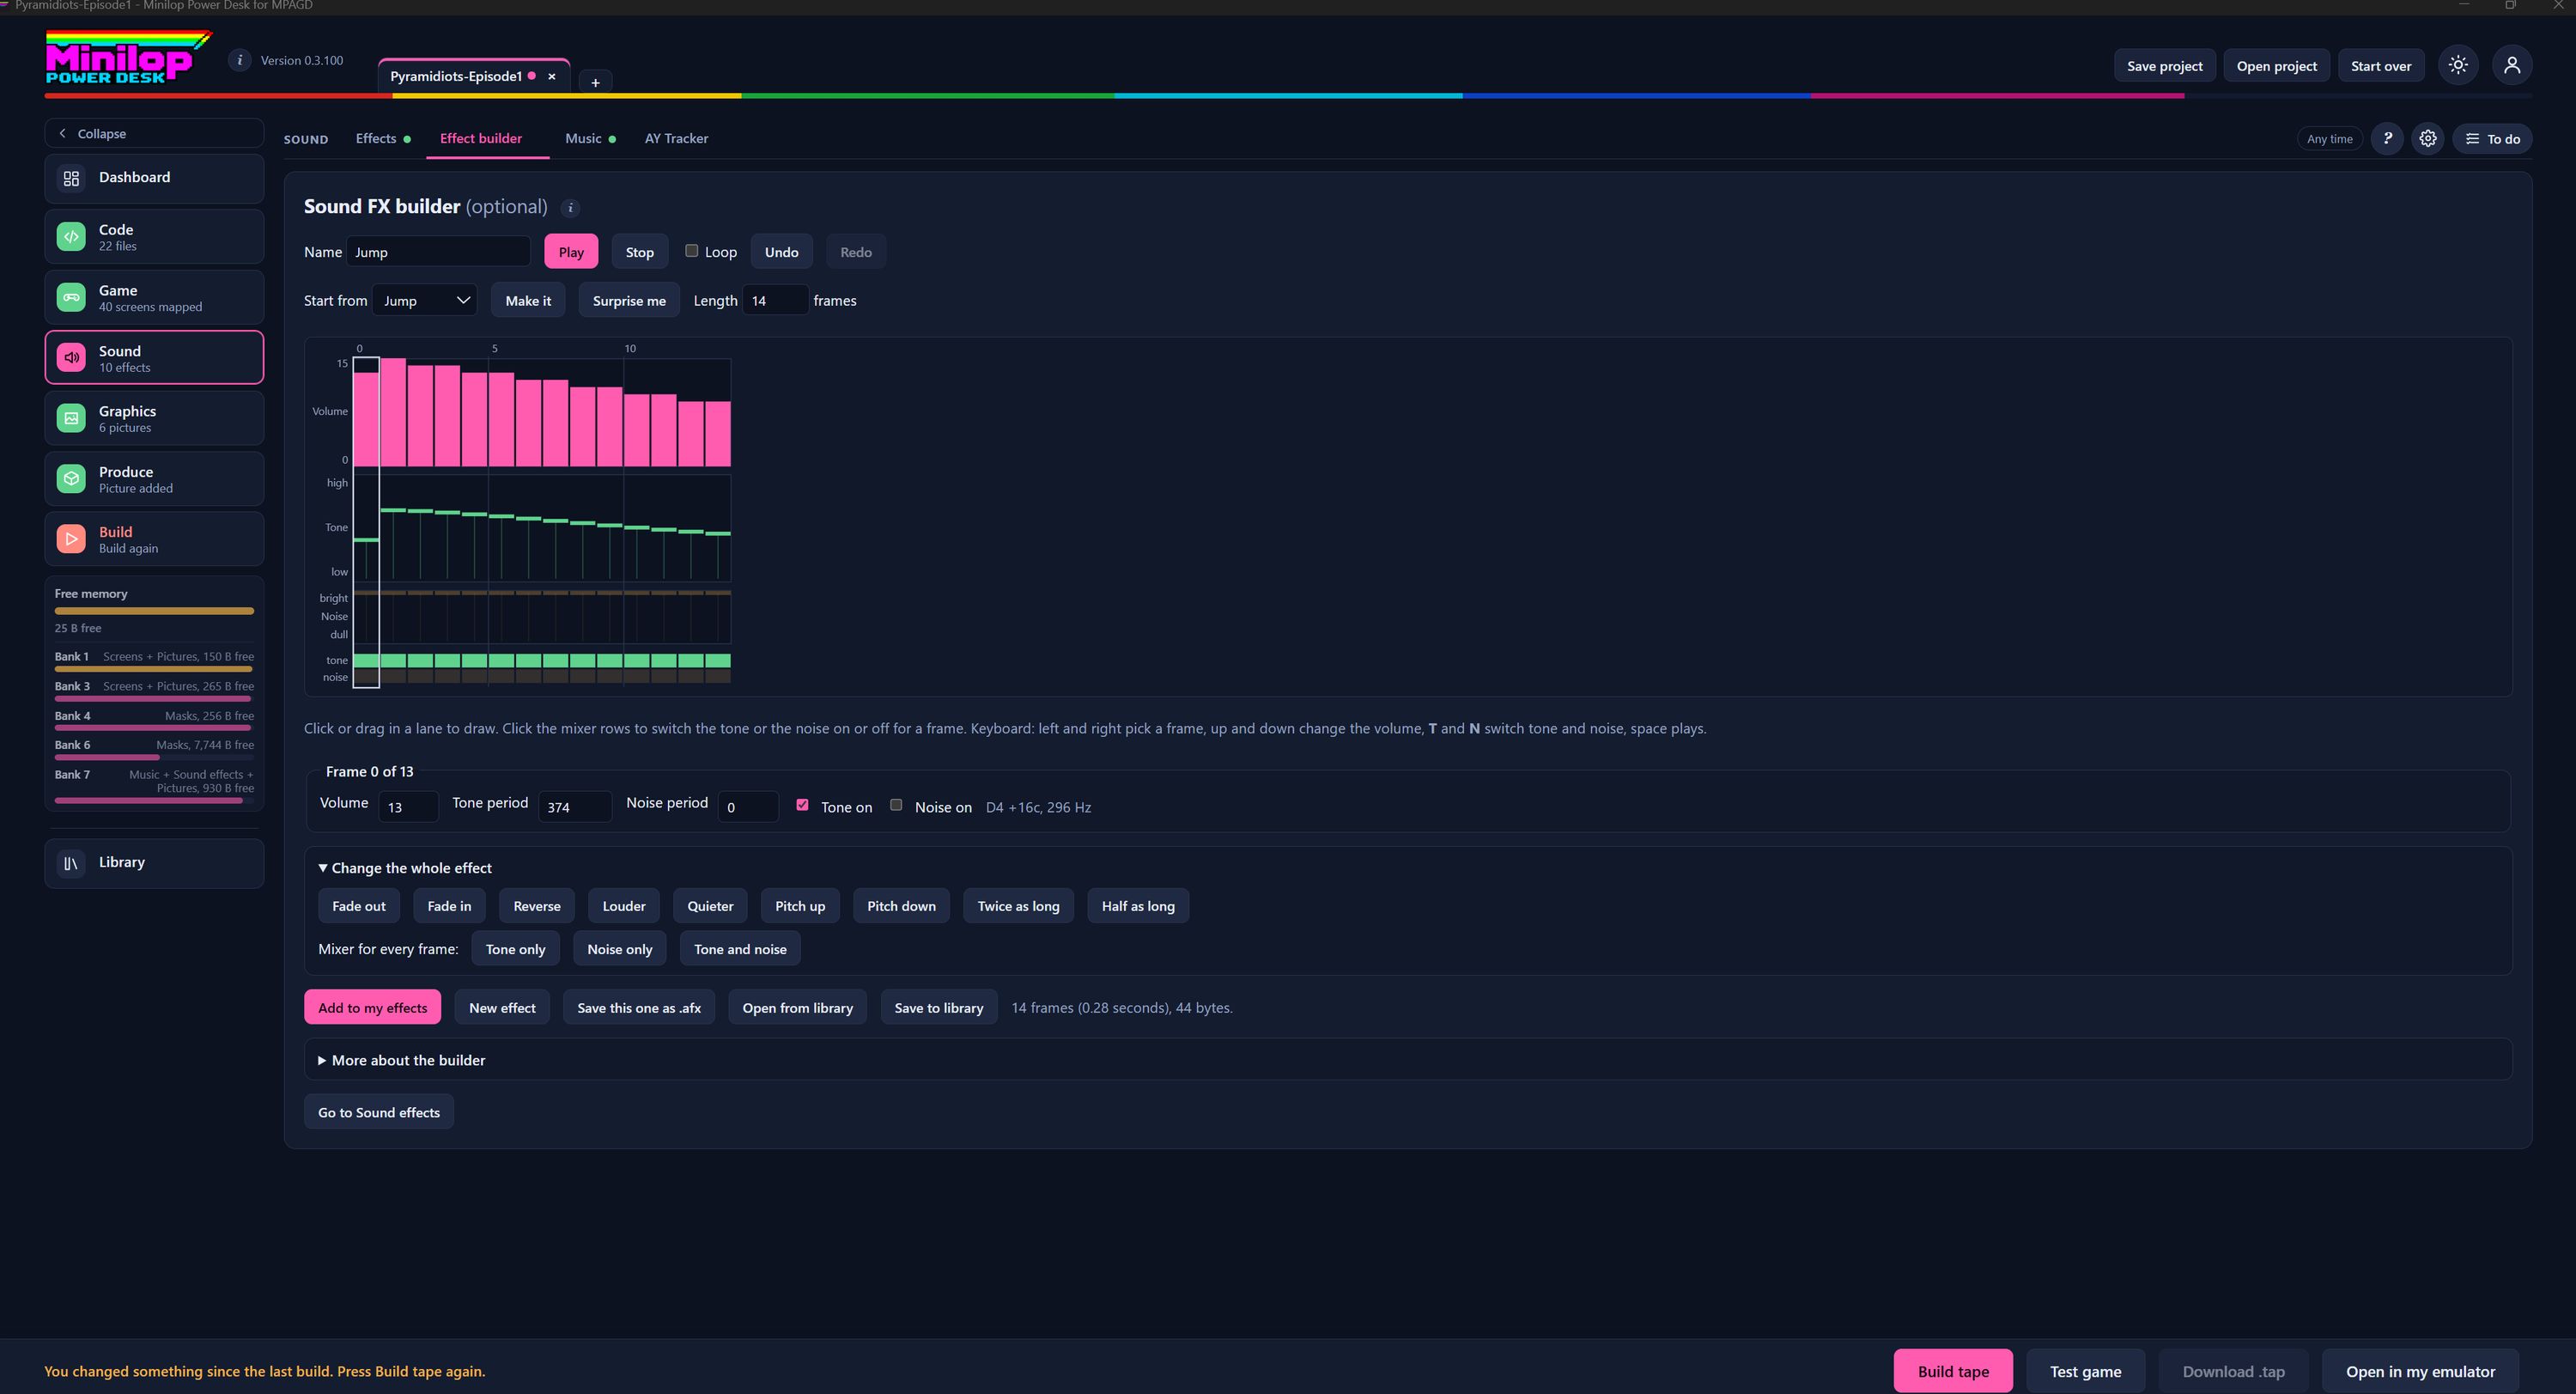Click the Game controller icon

(x=71, y=297)
